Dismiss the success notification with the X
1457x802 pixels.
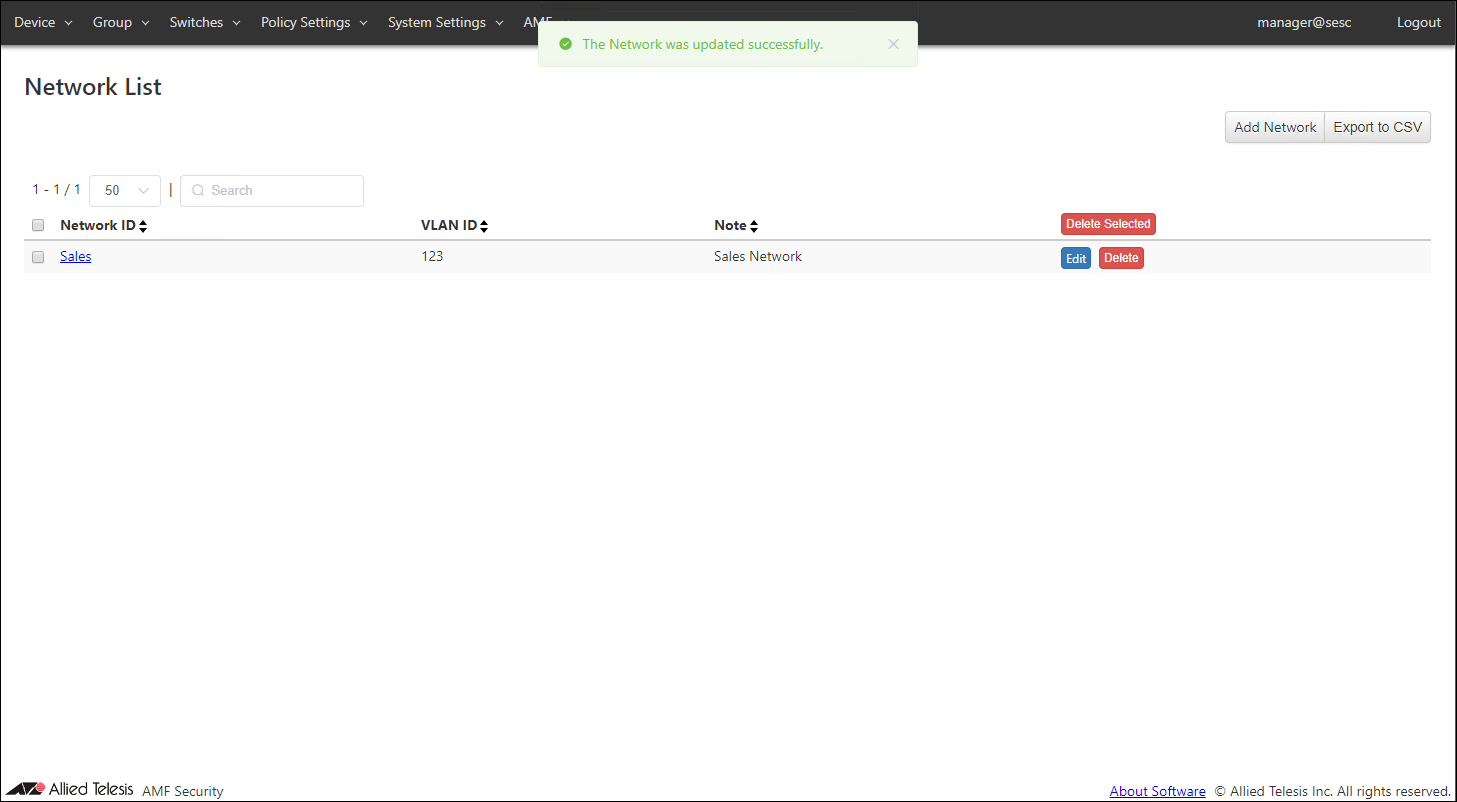tap(893, 44)
